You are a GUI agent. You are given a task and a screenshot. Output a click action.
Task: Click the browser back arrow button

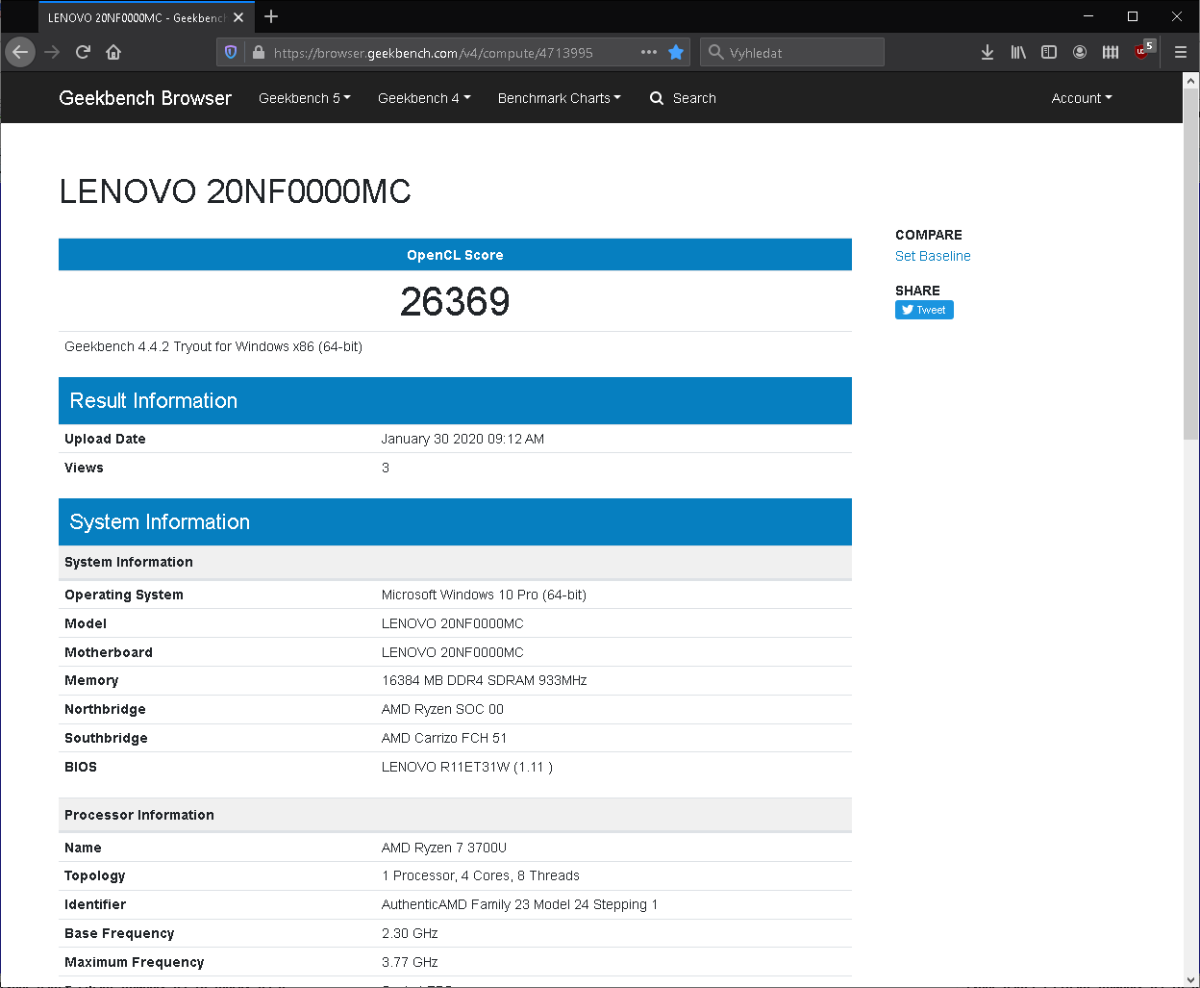[x=20, y=52]
